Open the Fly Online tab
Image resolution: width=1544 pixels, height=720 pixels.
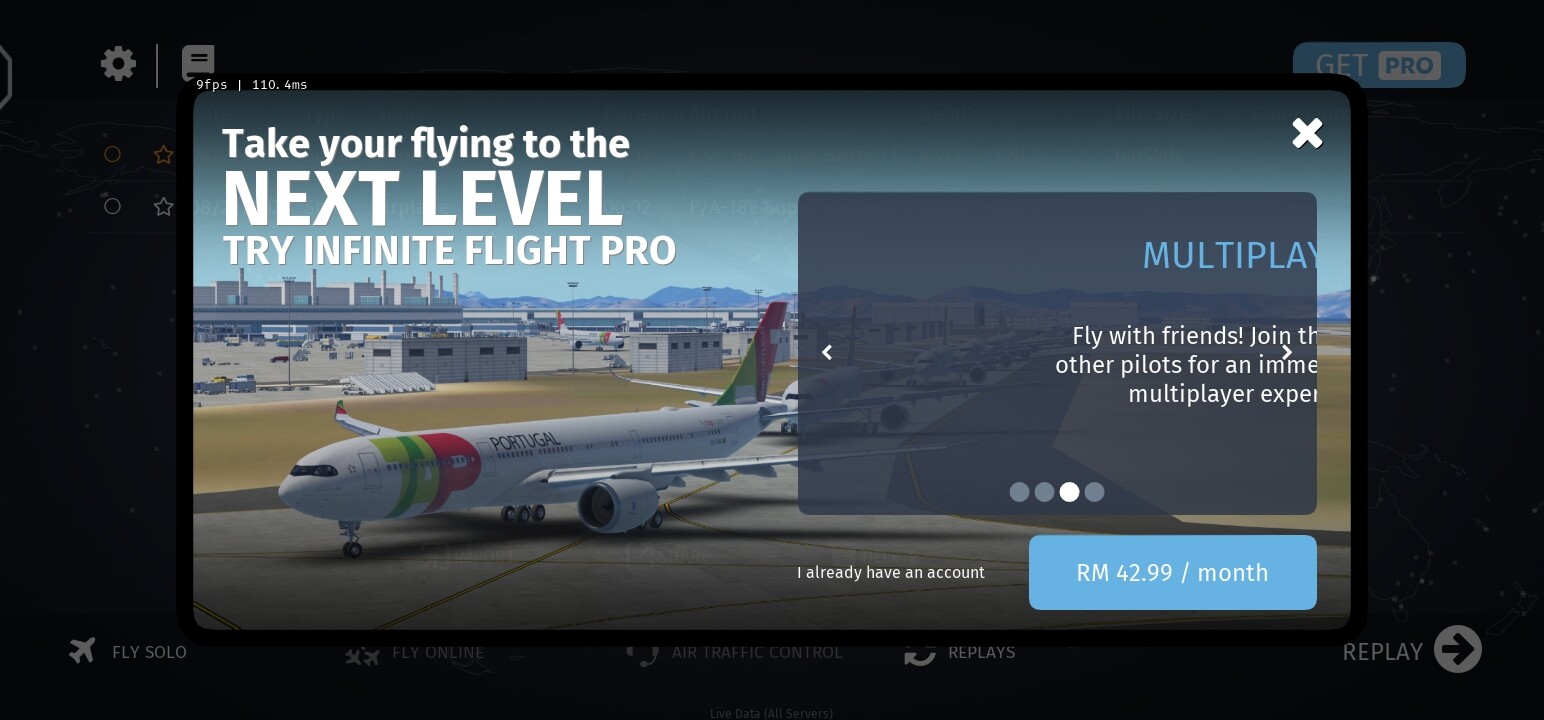click(x=415, y=652)
